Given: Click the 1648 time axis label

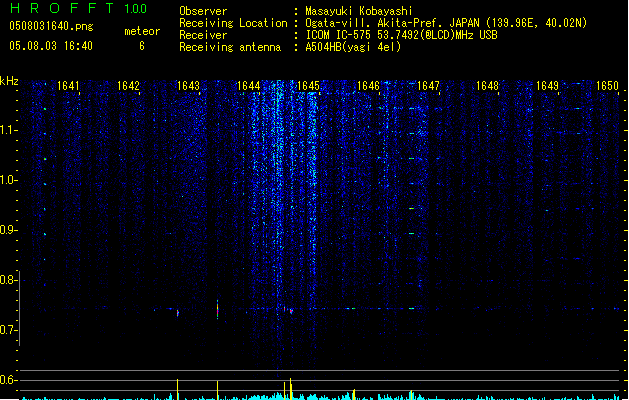Looking at the screenshot, I should pyautogui.click(x=487, y=85).
